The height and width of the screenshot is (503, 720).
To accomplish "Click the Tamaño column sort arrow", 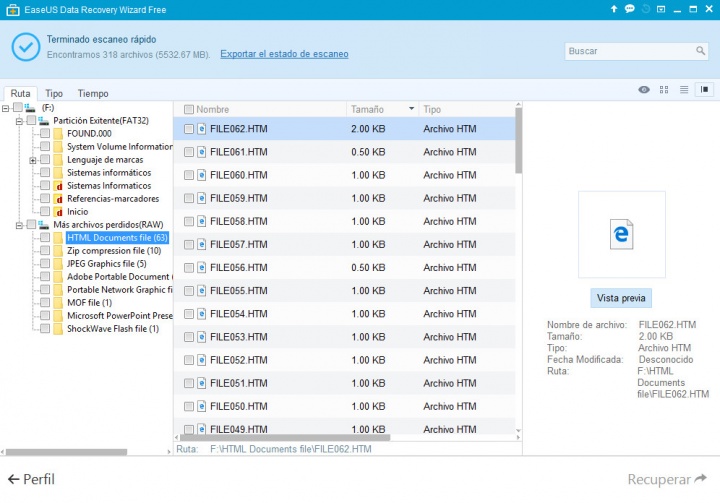I will coord(411,109).
